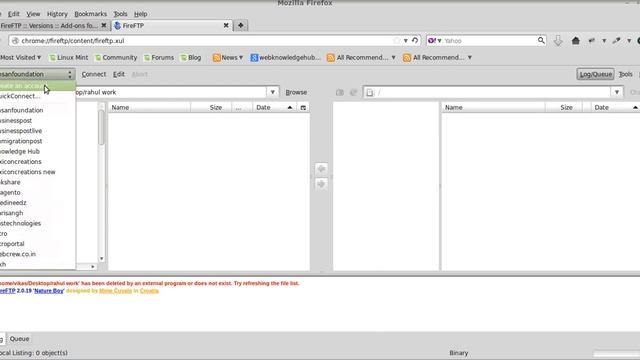The image size is (640, 360).
Task: Open the Forums bookmark
Action: [159, 58]
